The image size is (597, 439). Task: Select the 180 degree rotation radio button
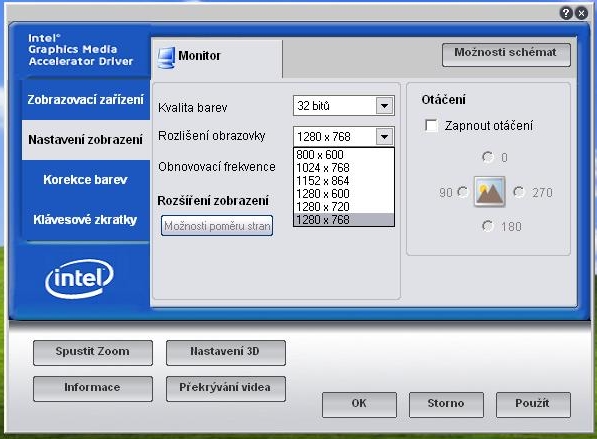coord(488,226)
